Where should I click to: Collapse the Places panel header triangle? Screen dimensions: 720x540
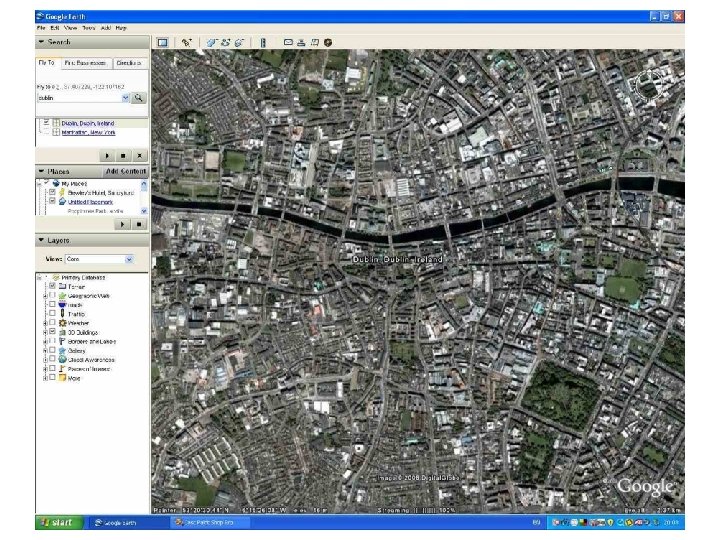coord(41,171)
